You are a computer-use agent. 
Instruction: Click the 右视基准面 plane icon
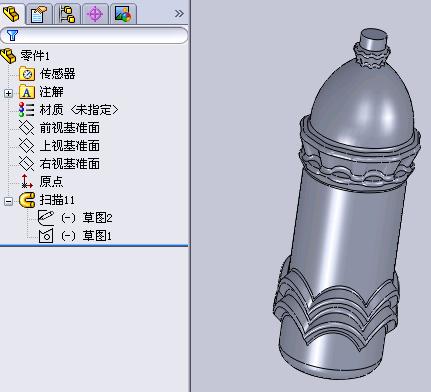[x=26, y=164]
